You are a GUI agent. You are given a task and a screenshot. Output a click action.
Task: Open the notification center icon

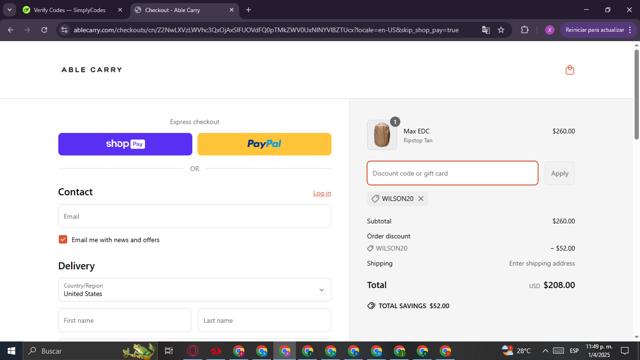coord(625,351)
